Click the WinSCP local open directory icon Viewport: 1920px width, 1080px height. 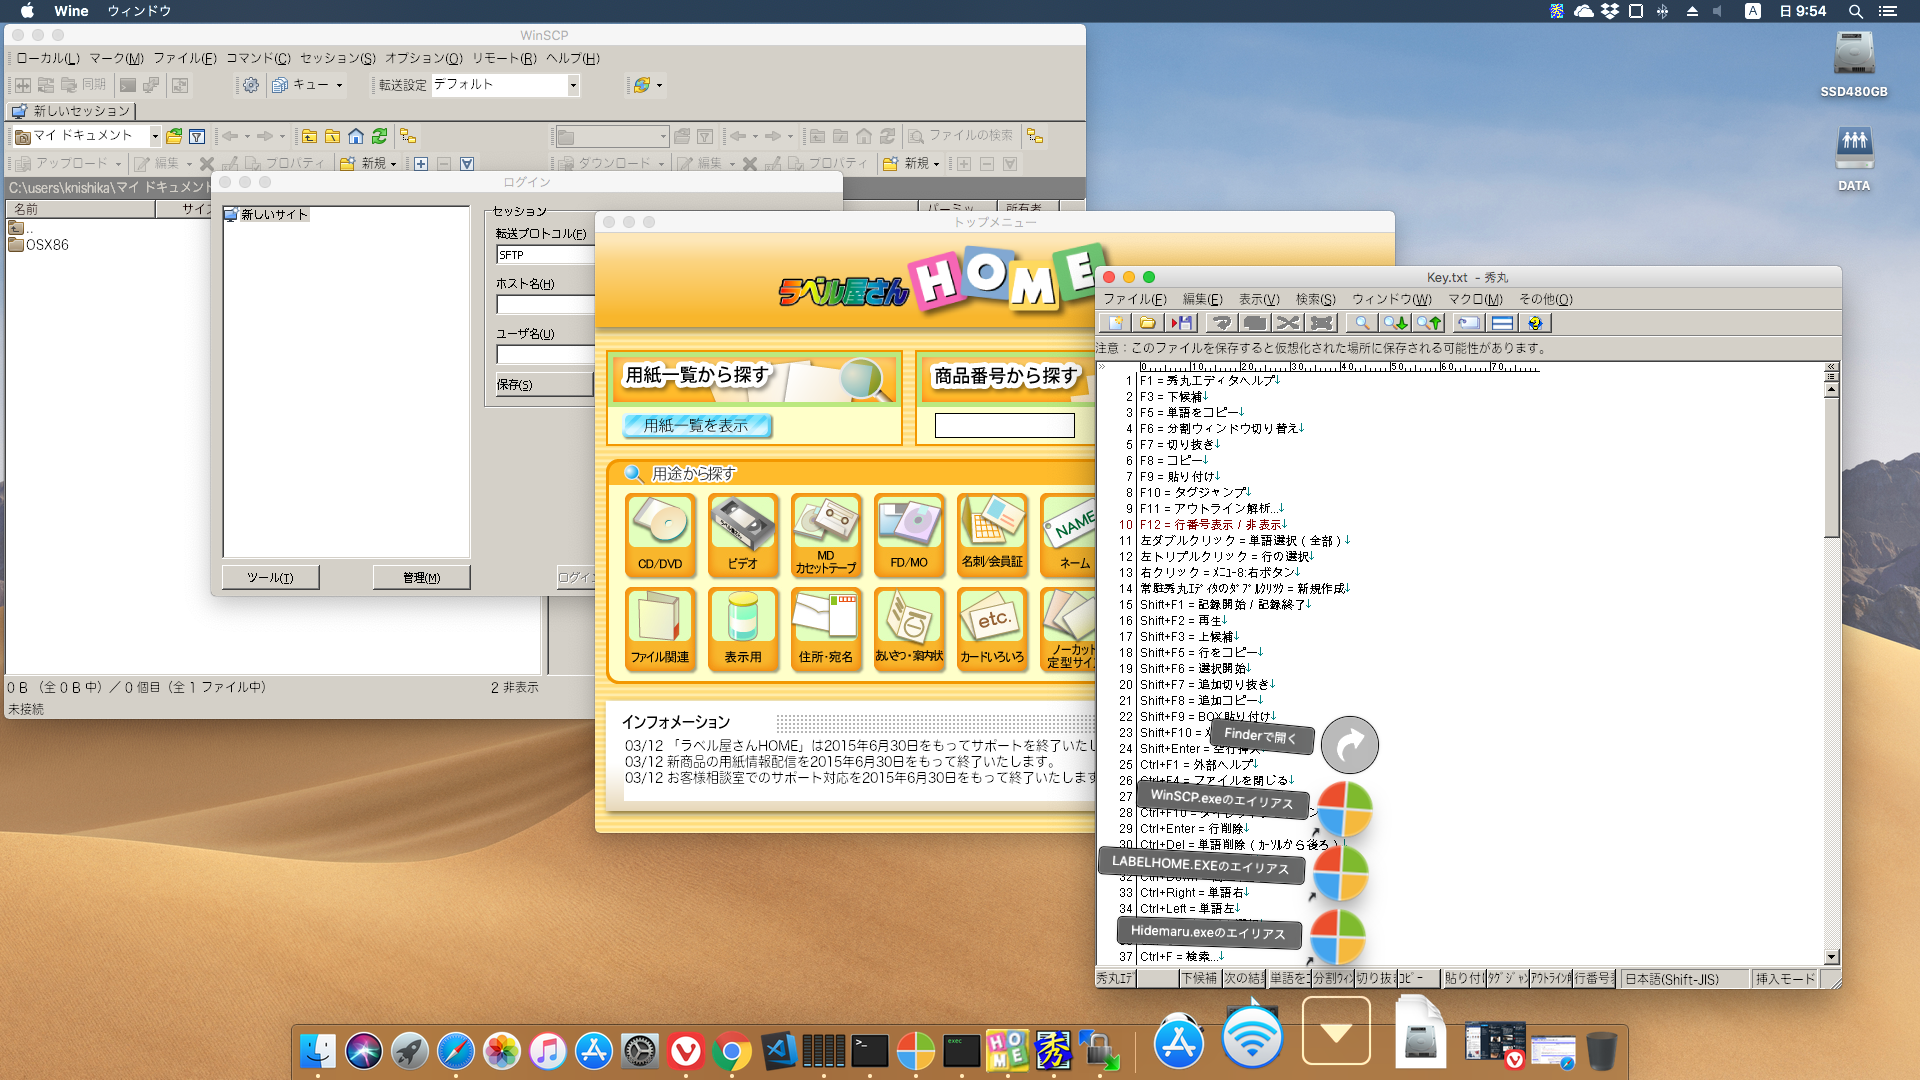174,136
